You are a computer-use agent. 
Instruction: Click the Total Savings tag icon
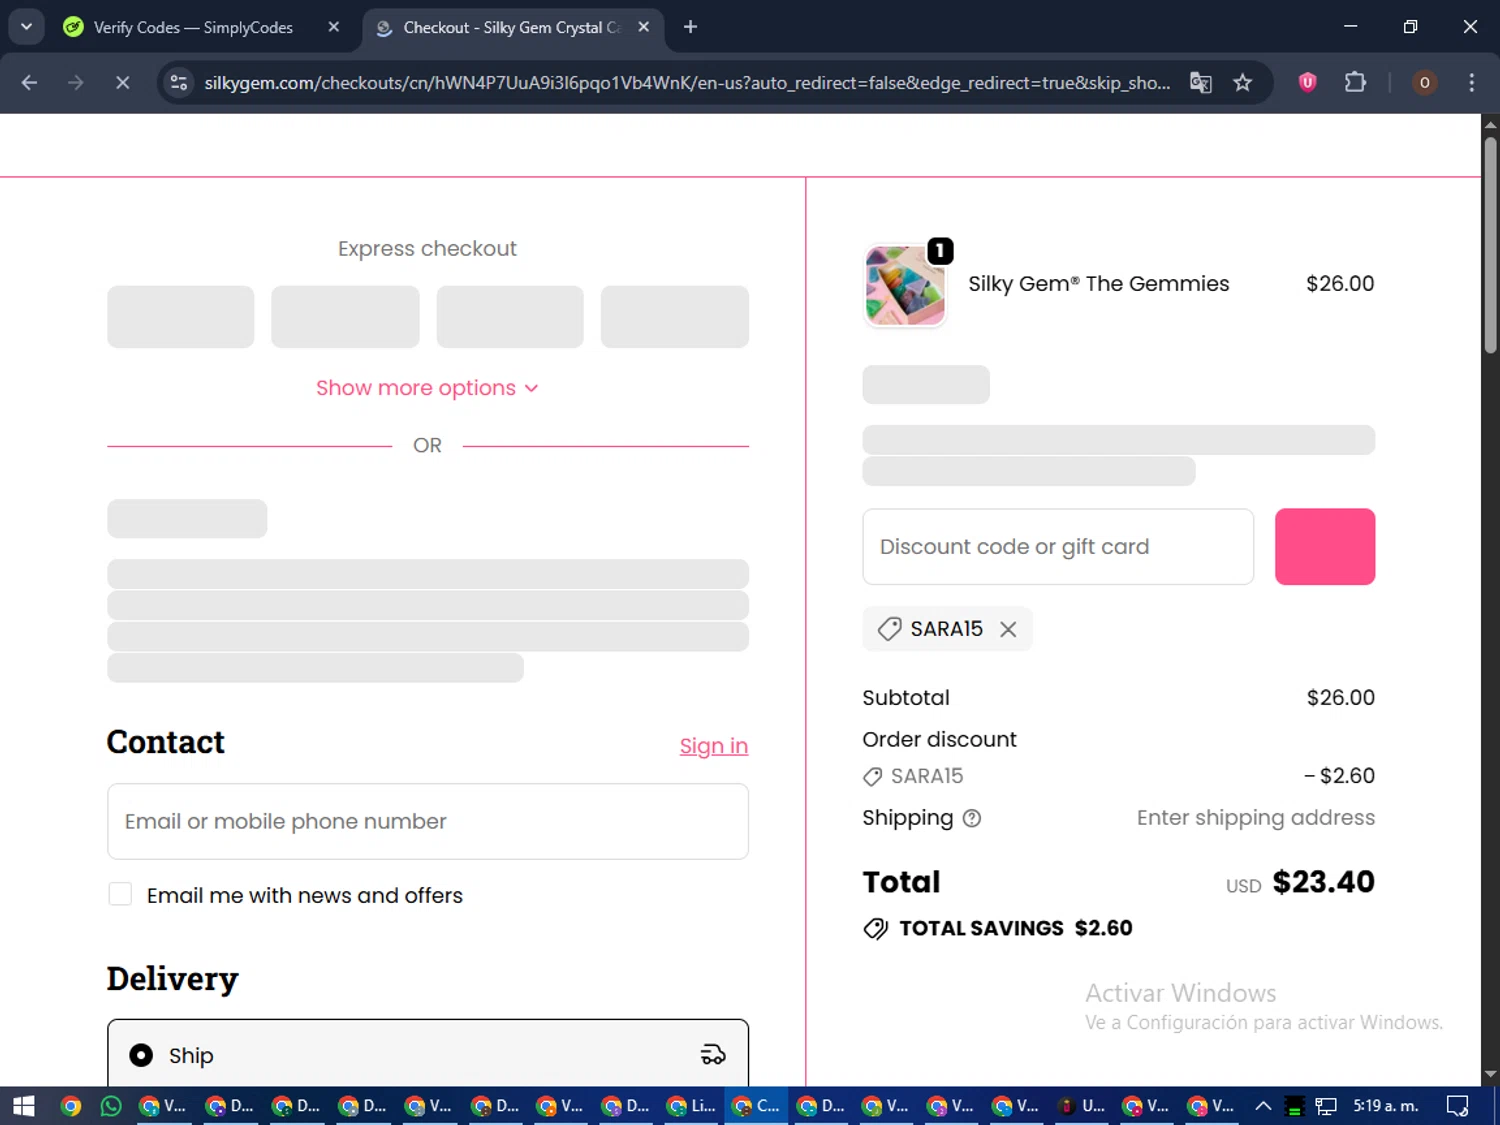pyautogui.click(x=875, y=929)
